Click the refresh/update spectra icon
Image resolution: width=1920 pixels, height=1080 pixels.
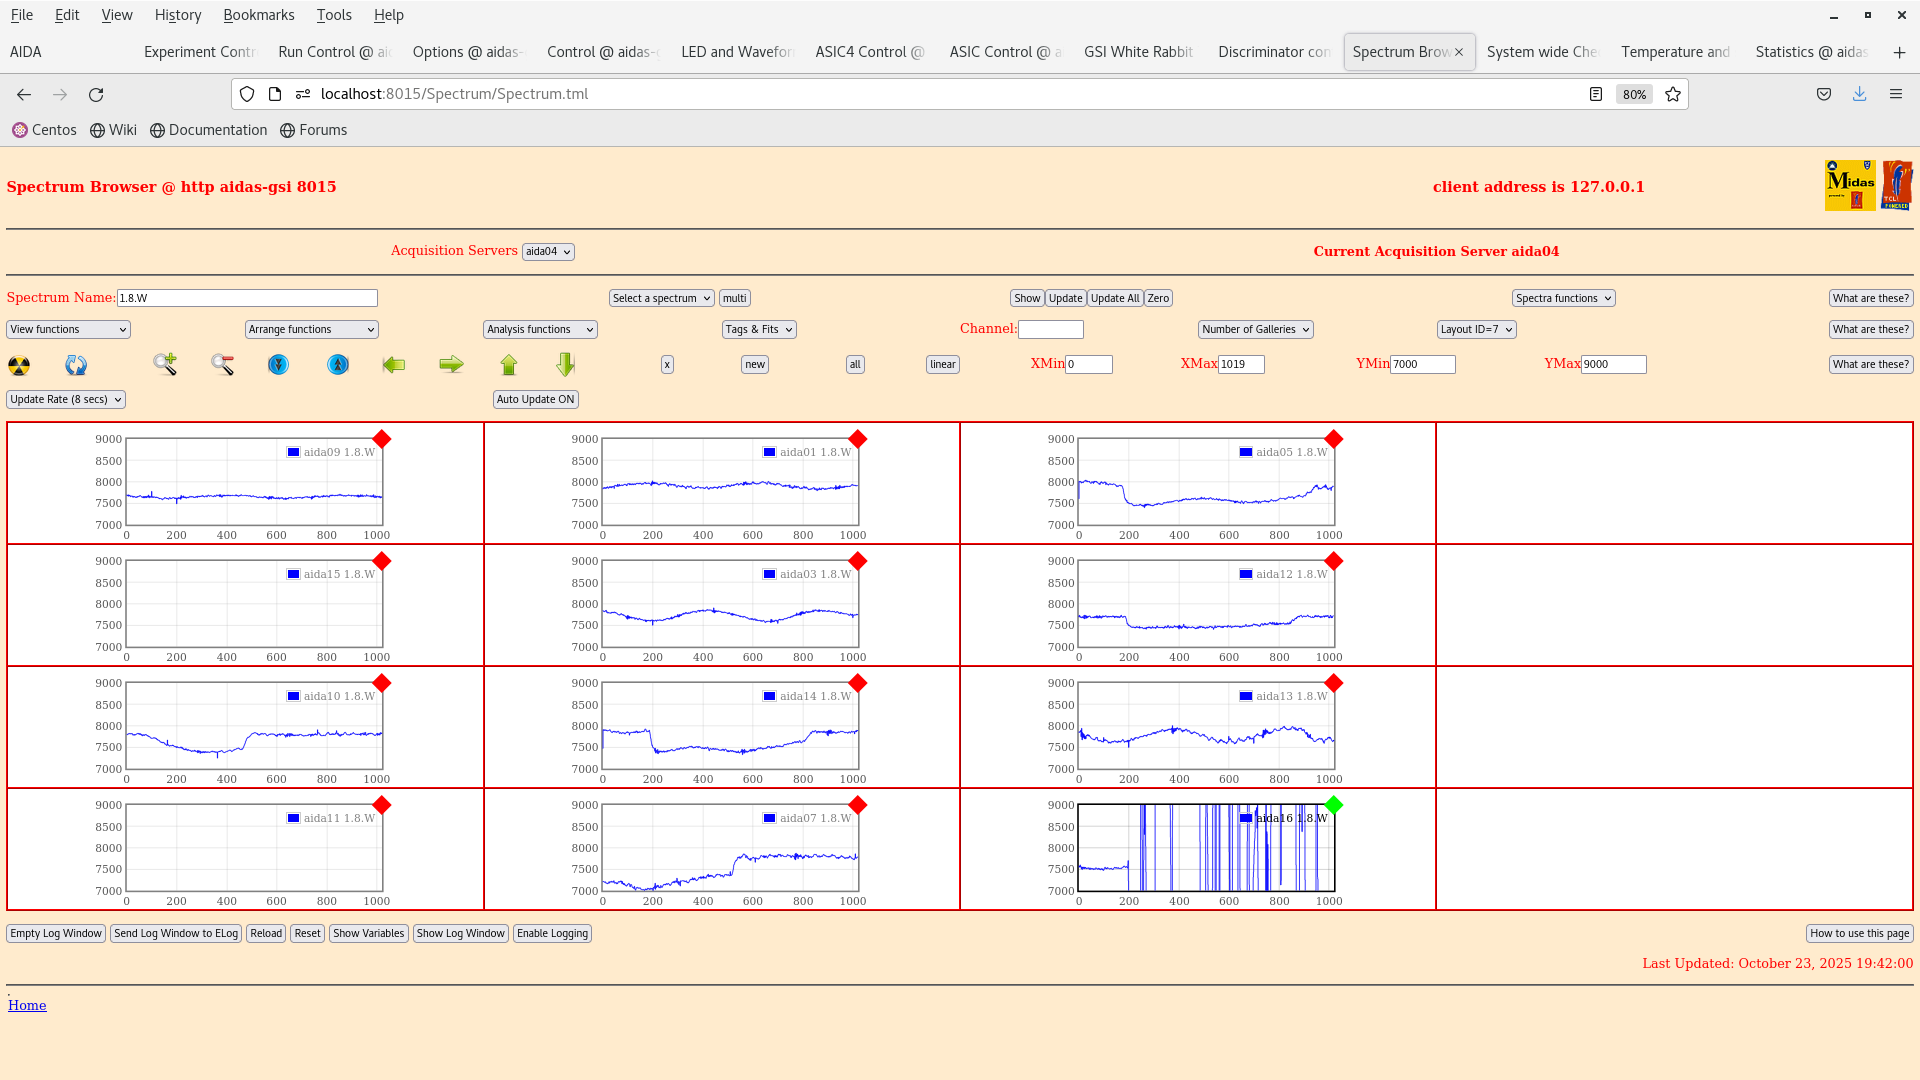(x=75, y=365)
